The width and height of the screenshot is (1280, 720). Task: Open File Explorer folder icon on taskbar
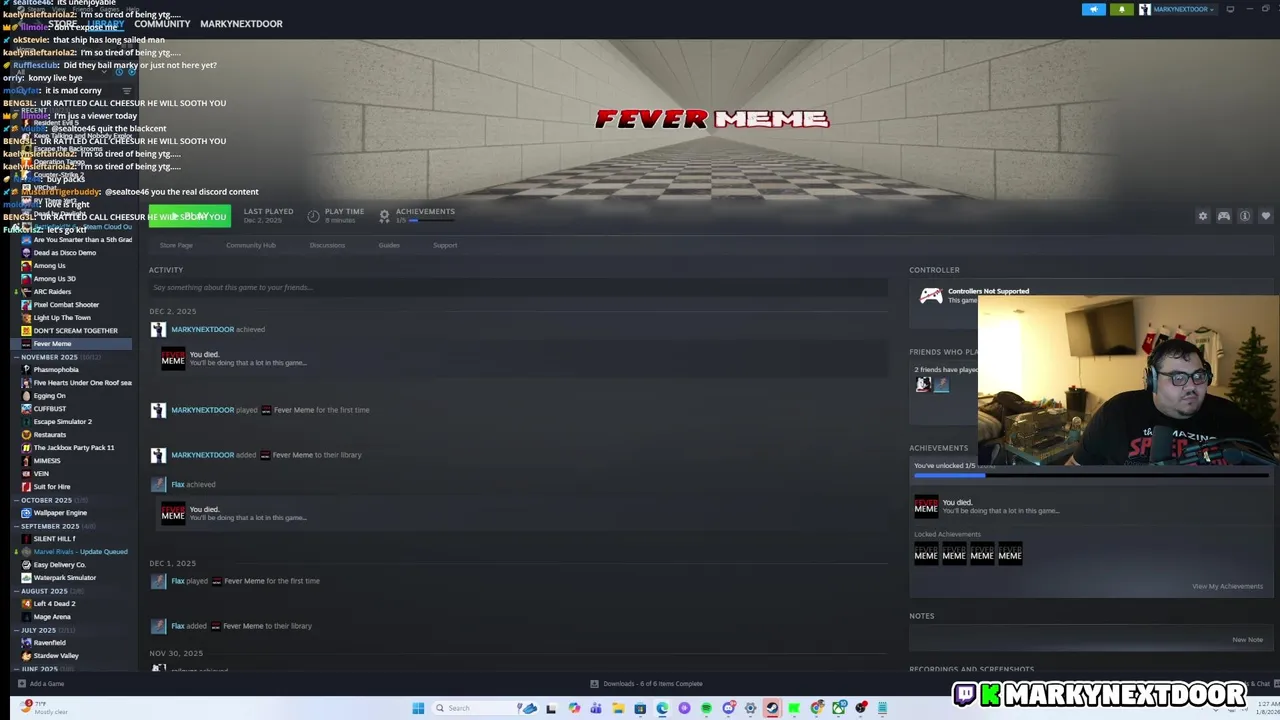tap(618, 708)
